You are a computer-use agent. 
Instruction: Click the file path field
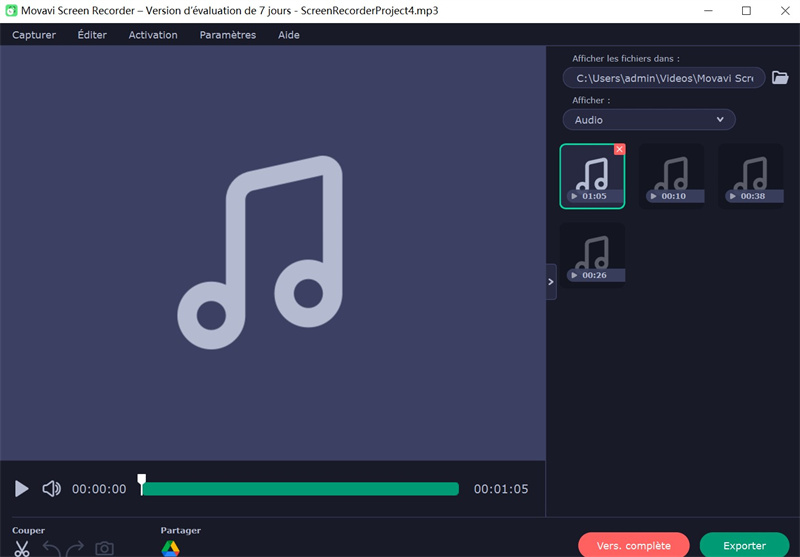pos(664,78)
